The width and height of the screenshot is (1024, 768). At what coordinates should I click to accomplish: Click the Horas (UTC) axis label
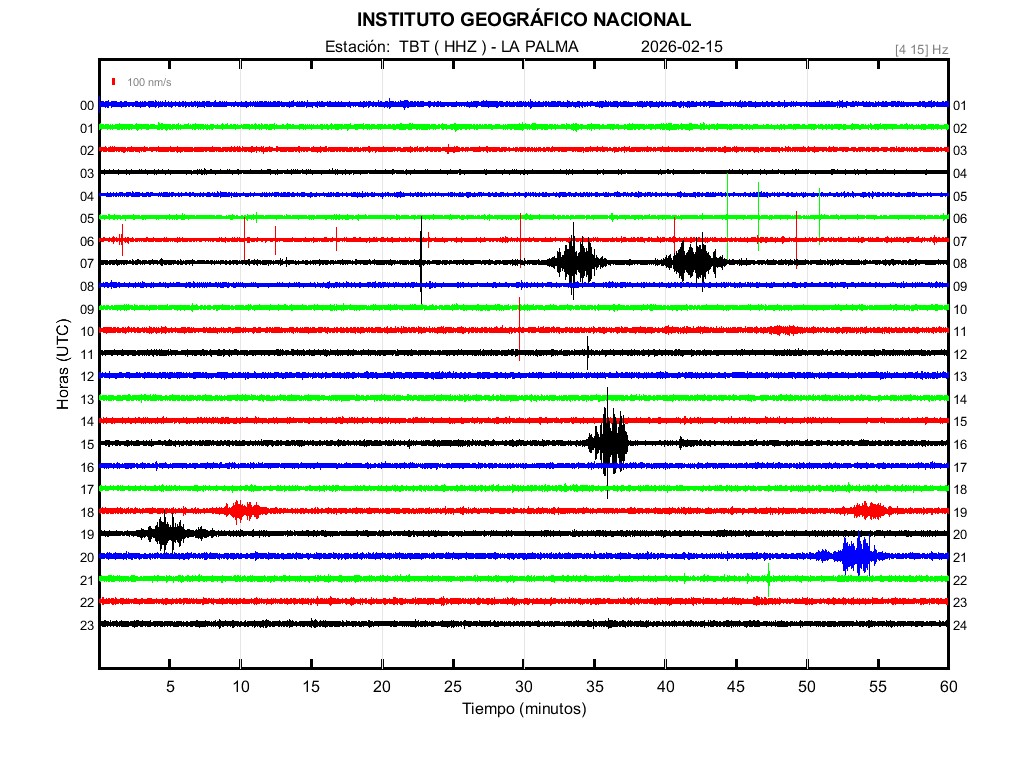62,365
